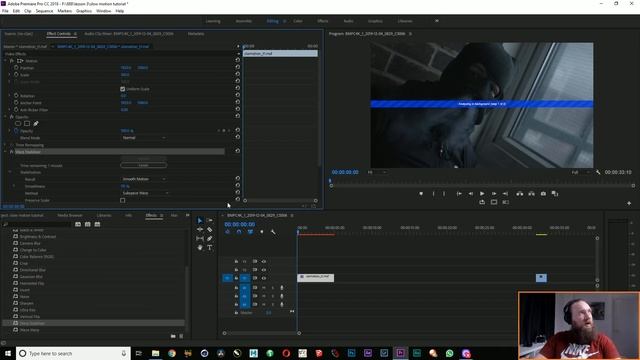The width and height of the screenshot is (640, 360).
Task: Export a frame with camera icon
Action: 543,194
